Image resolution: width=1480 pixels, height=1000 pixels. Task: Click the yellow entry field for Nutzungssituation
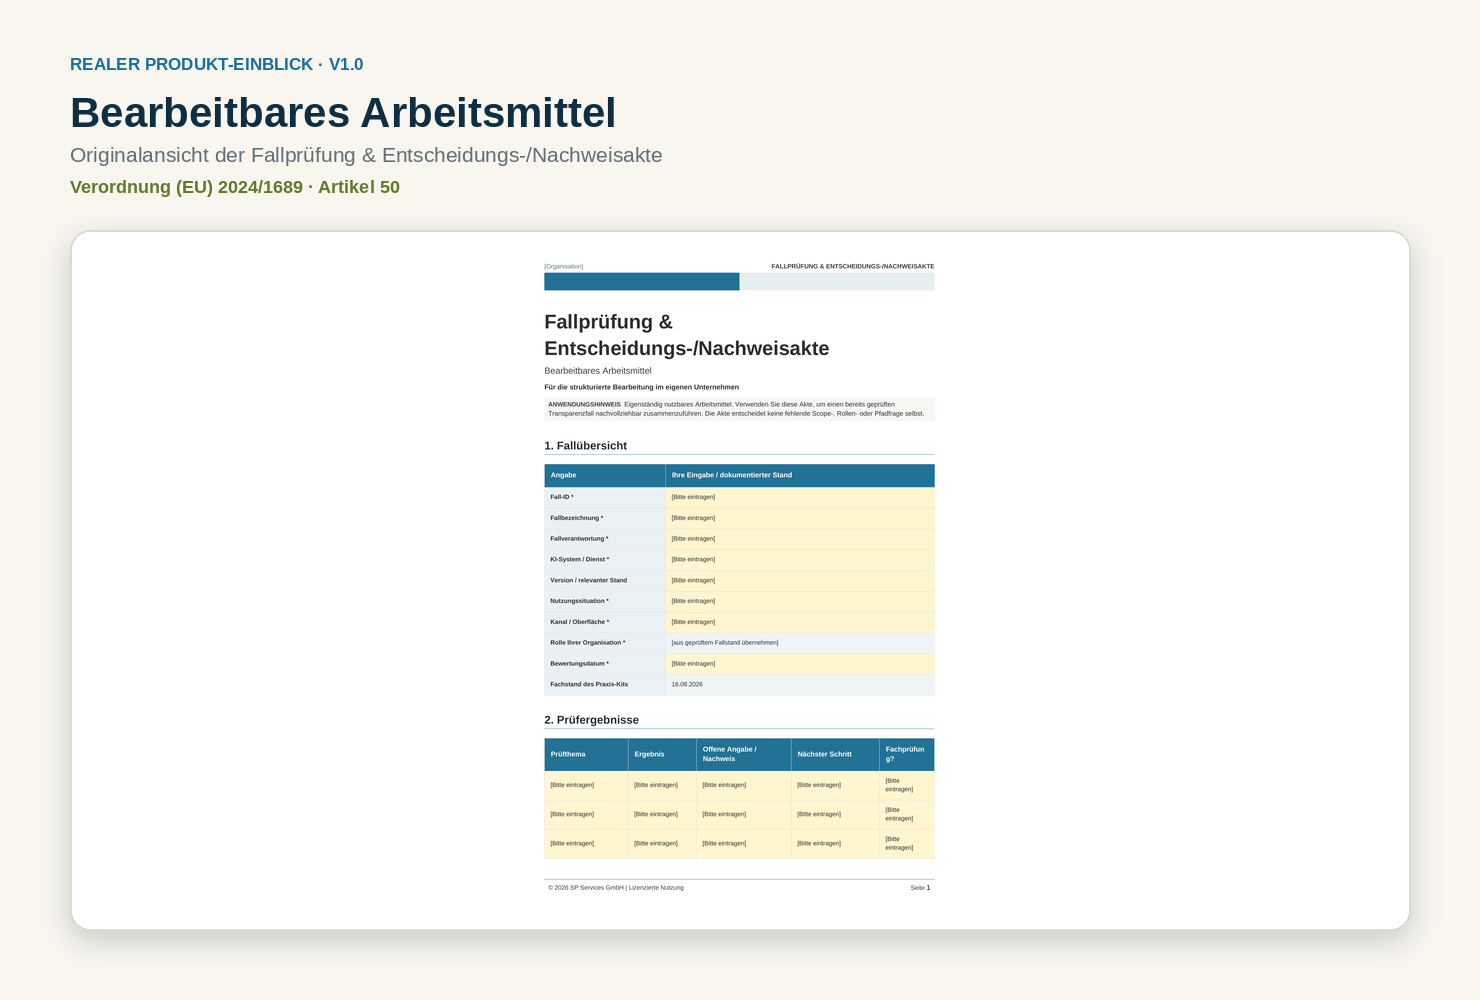[800, 601]
